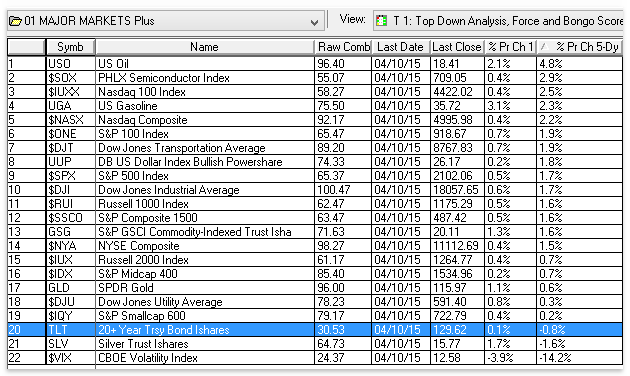Click the $VIX 1-day change -3.9%

(x=510, y=358)
